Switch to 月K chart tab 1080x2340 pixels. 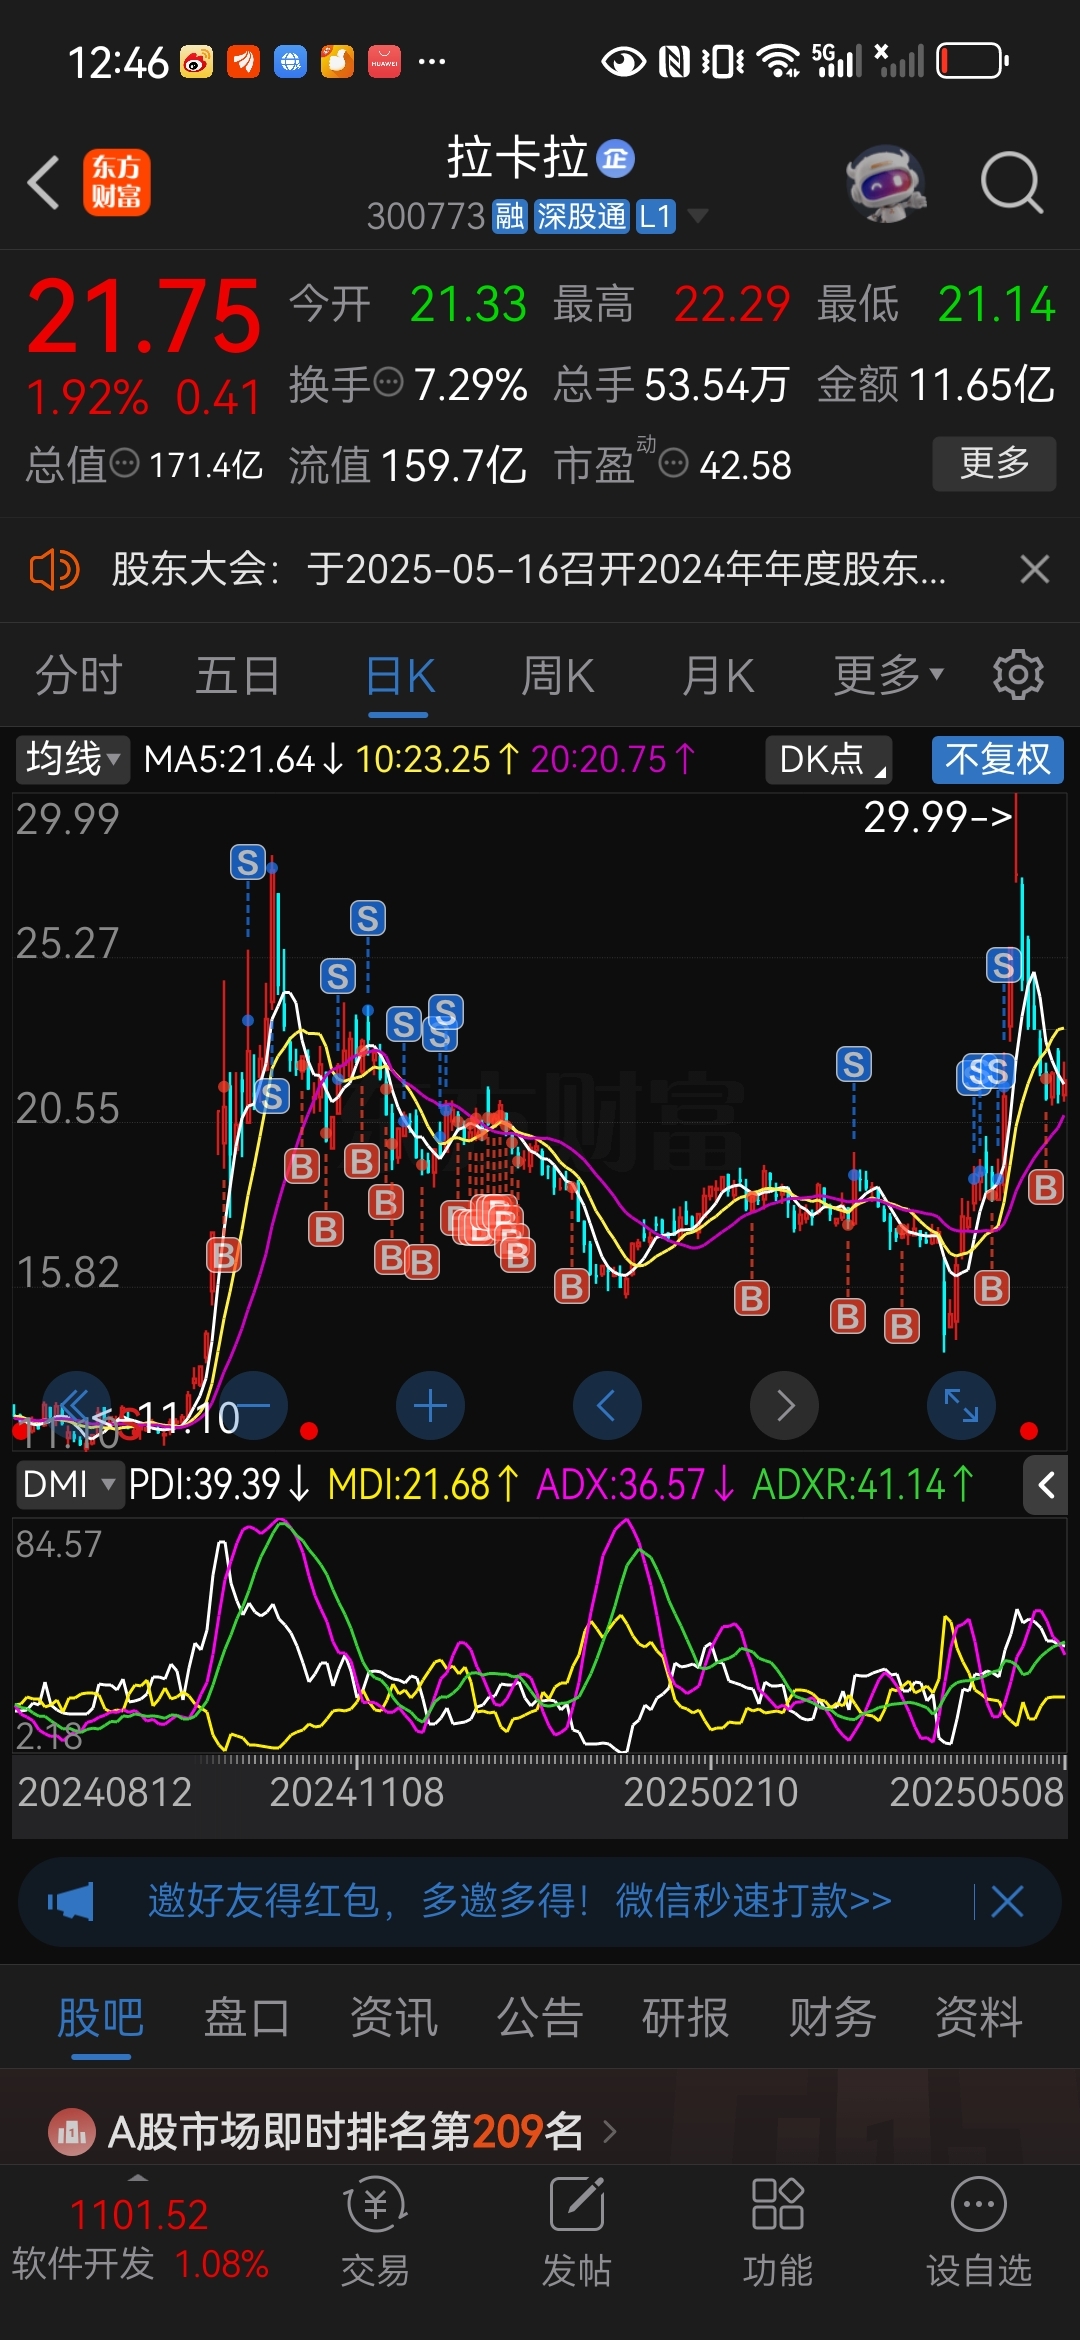click(718, 676)
